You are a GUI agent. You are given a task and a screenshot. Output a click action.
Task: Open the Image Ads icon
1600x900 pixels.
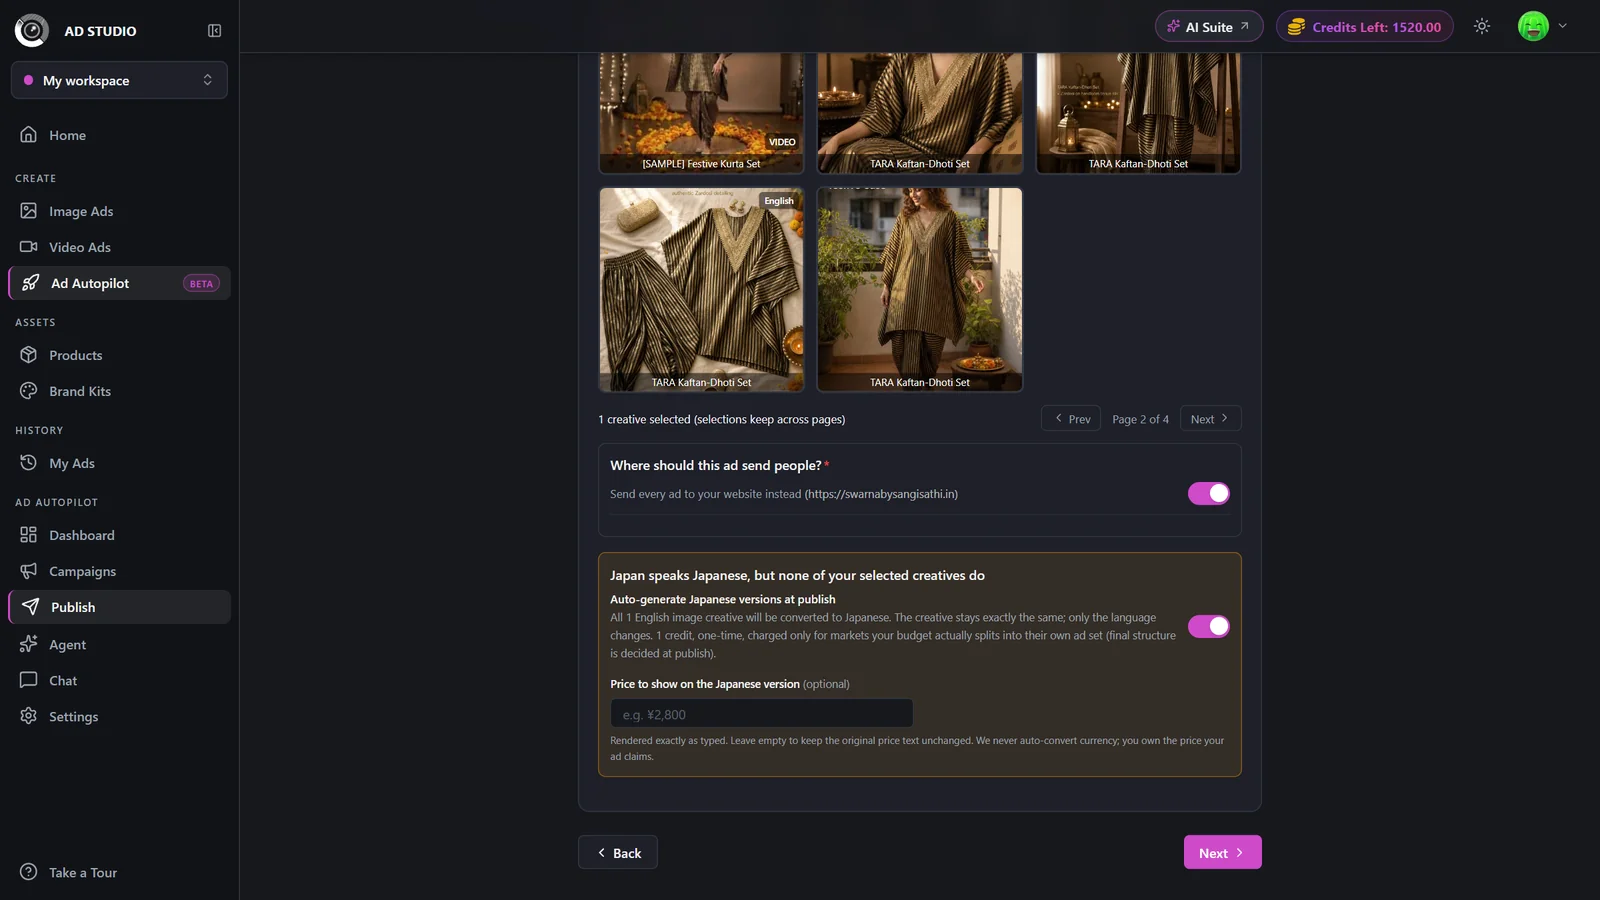[x=29, y=211]
